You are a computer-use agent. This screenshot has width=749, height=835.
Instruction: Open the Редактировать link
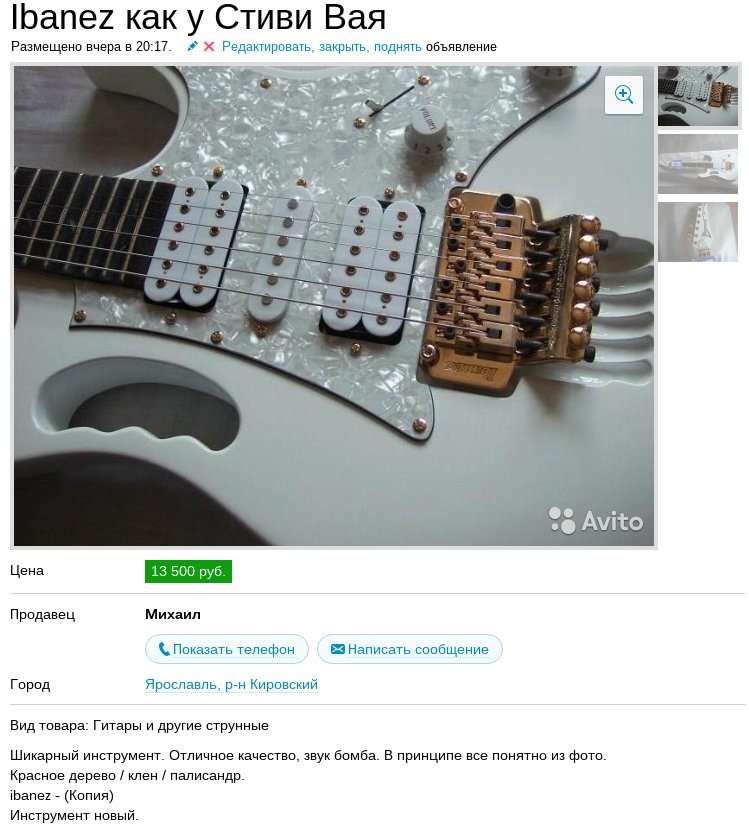click(268, 47)
